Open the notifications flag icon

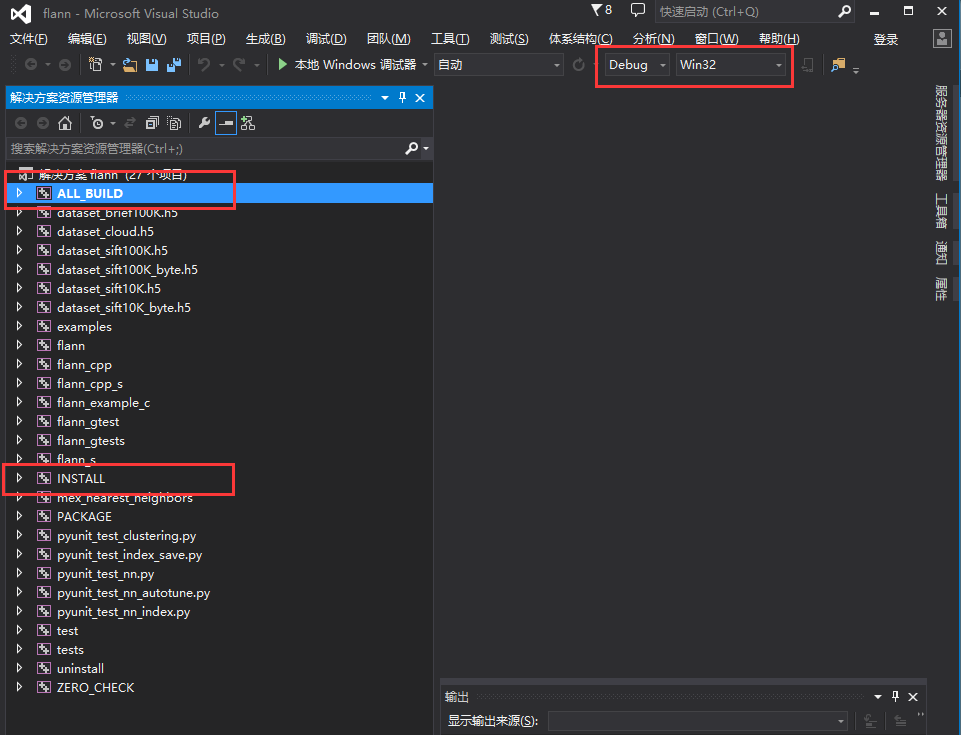click(601, 10)
